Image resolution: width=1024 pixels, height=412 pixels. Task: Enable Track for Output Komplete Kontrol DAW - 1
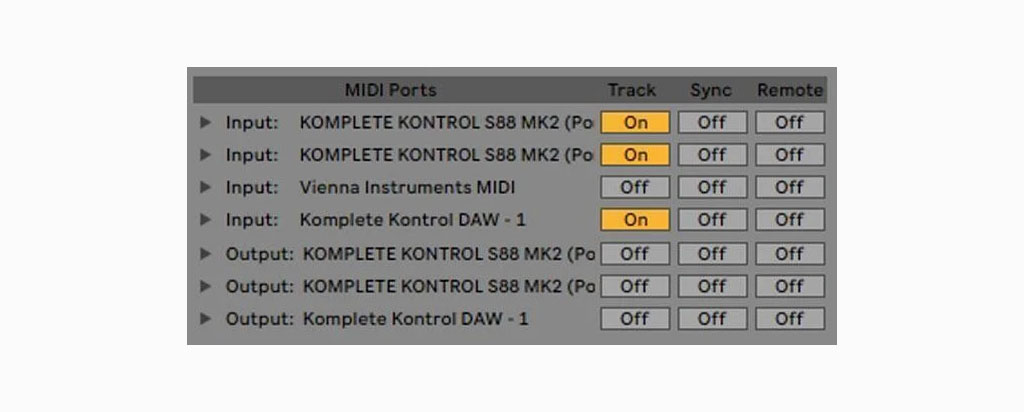(x=635, y=319)
